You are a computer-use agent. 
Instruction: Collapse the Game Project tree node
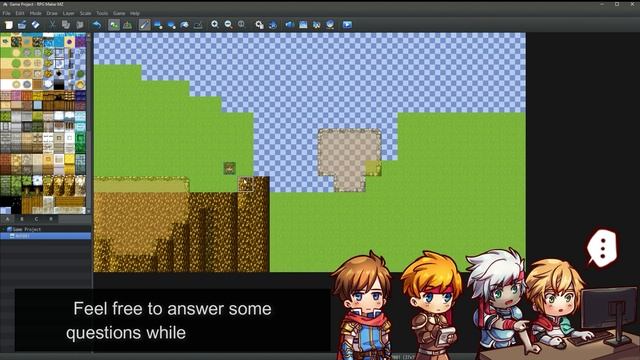[x=4, y=229]
